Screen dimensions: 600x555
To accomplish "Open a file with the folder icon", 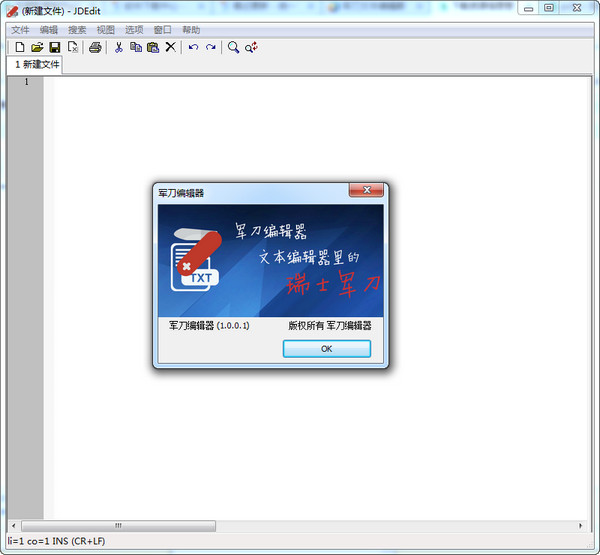I will pos(36,47).
